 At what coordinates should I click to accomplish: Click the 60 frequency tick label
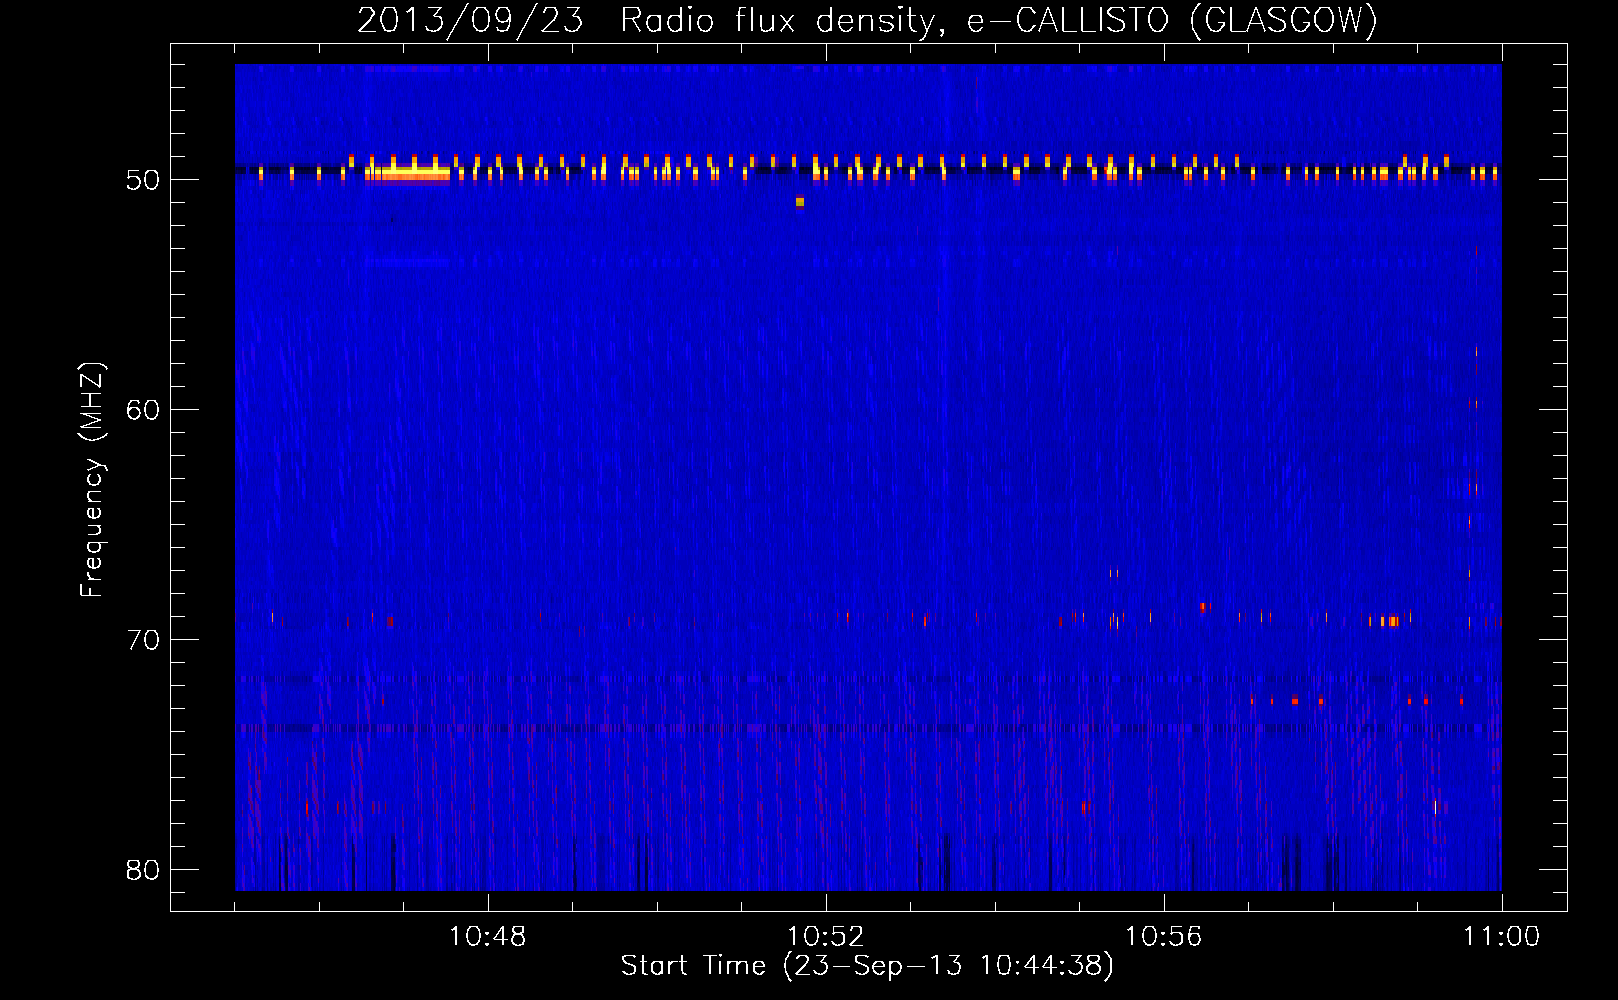(x=143, y=411)
